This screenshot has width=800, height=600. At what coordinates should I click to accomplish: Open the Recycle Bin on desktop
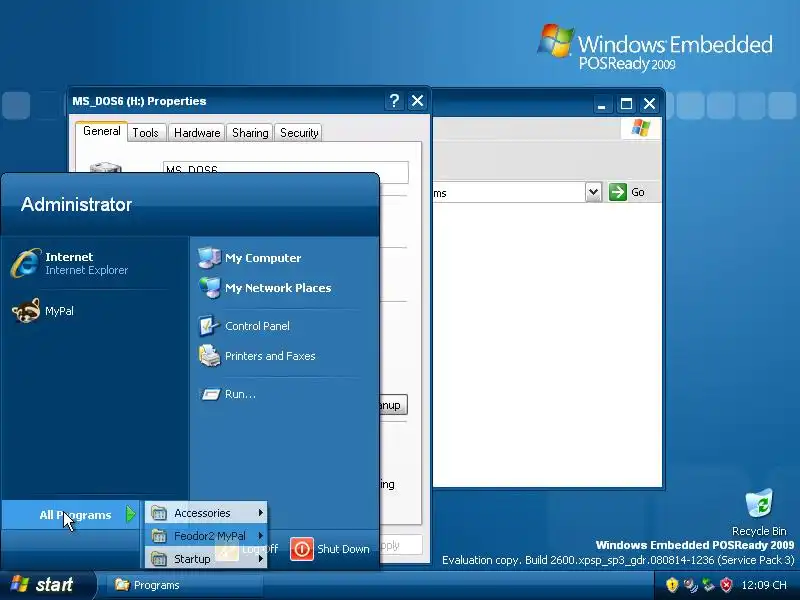759,512
